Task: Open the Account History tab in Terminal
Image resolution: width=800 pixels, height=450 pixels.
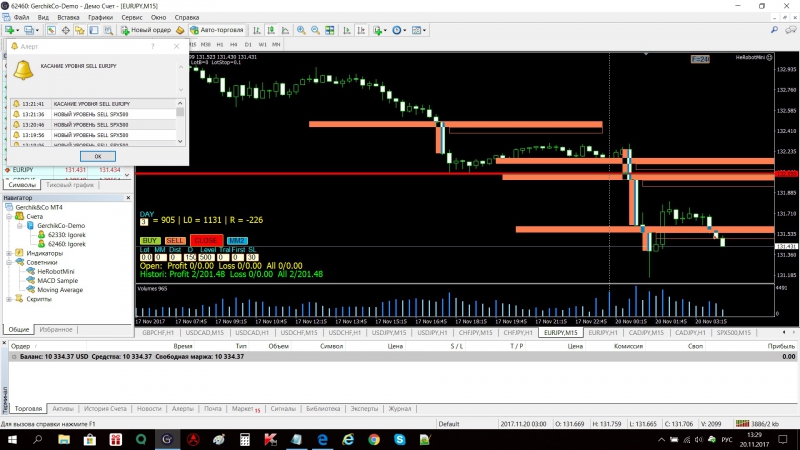Action: [x=105, y=409]
